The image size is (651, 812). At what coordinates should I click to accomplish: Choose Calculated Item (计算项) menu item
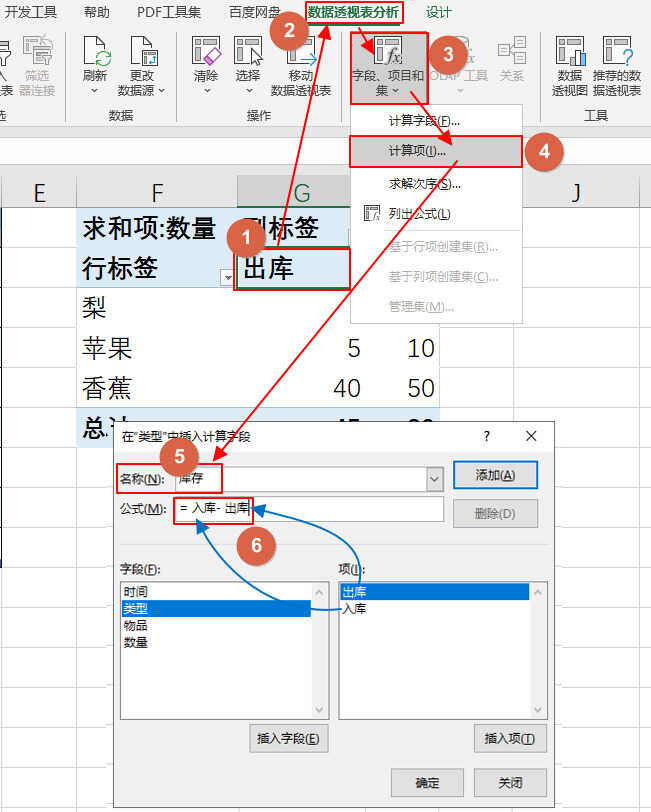tap(436, 151)
